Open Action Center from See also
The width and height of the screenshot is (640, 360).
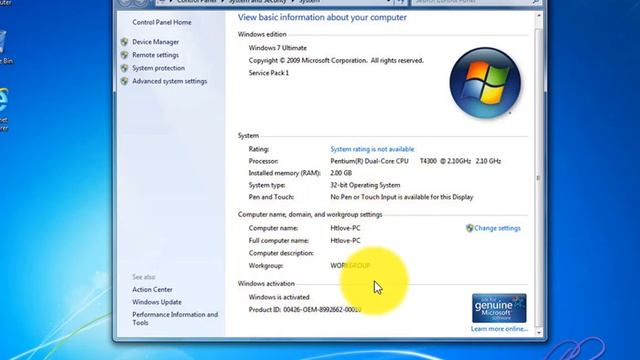[x=152, y=289]
